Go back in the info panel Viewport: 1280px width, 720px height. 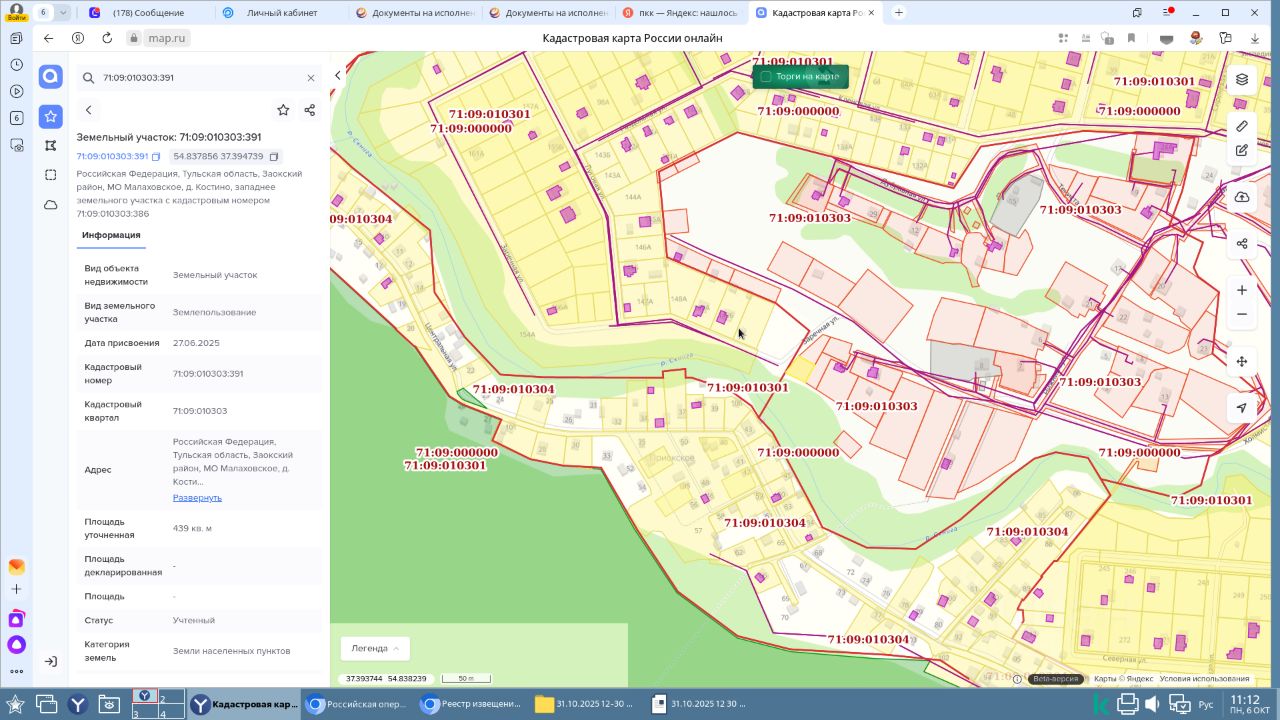(89, 110)
